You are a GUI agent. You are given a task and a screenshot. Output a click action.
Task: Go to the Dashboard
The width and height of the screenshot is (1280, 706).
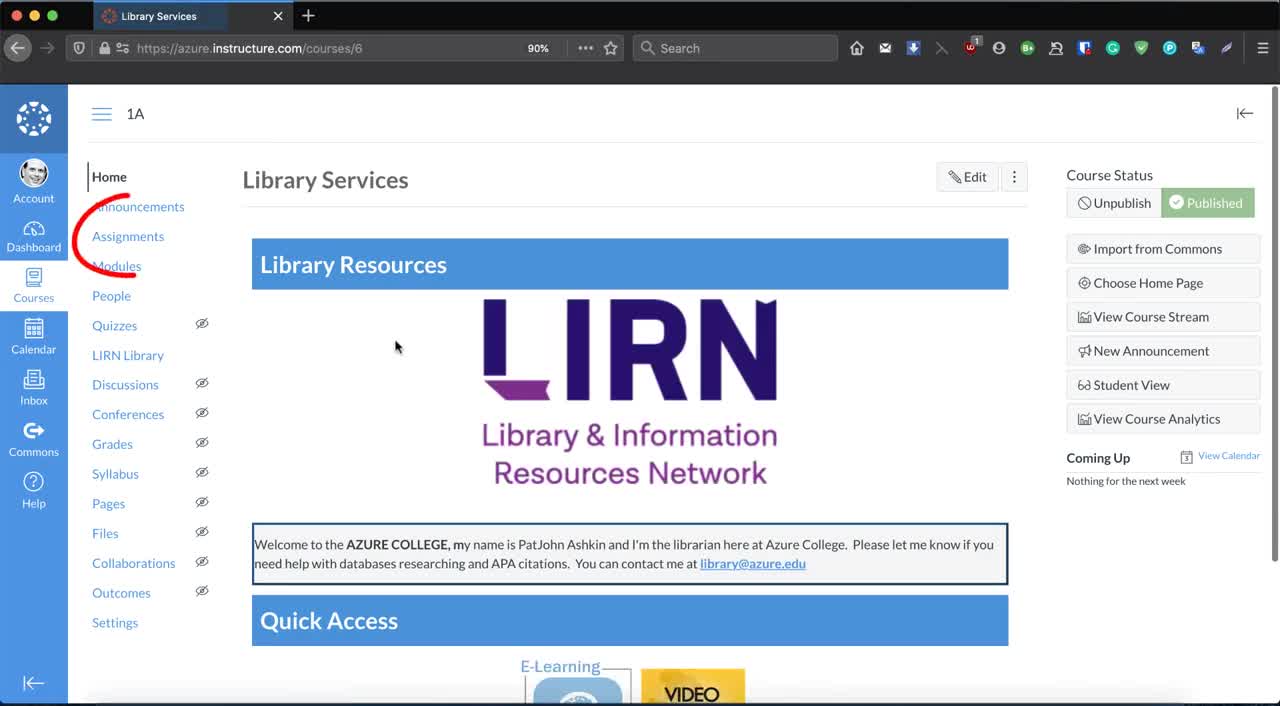pyautogui.click(x=34, y=236)
